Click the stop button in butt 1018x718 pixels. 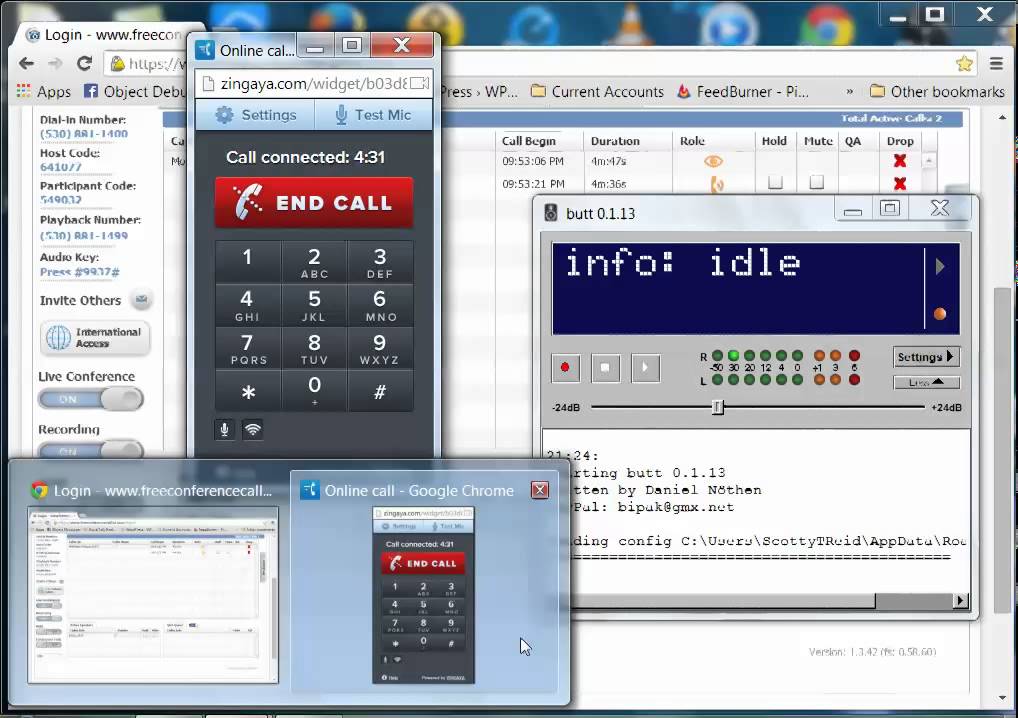[606, 367]
